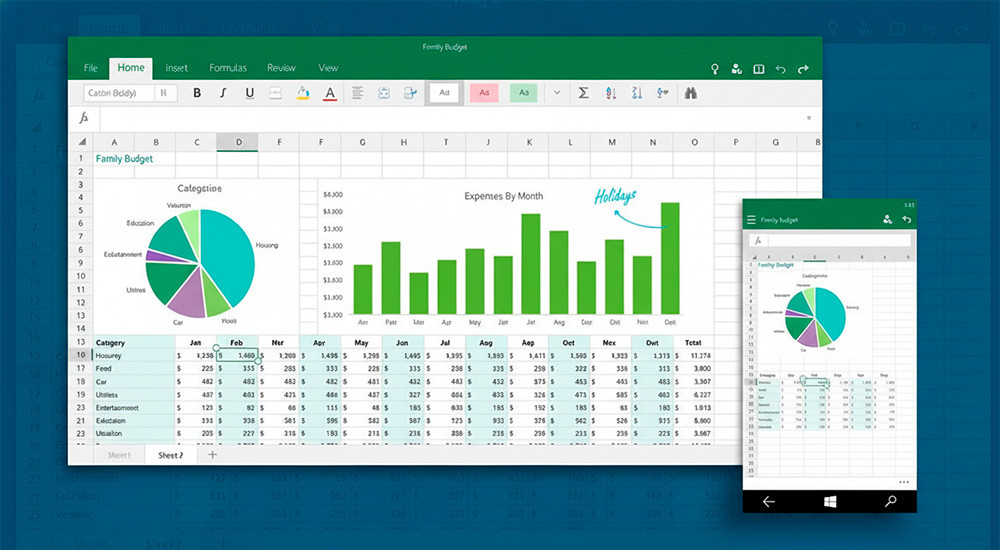Open Find with the binoculars icon

point(690,93)
